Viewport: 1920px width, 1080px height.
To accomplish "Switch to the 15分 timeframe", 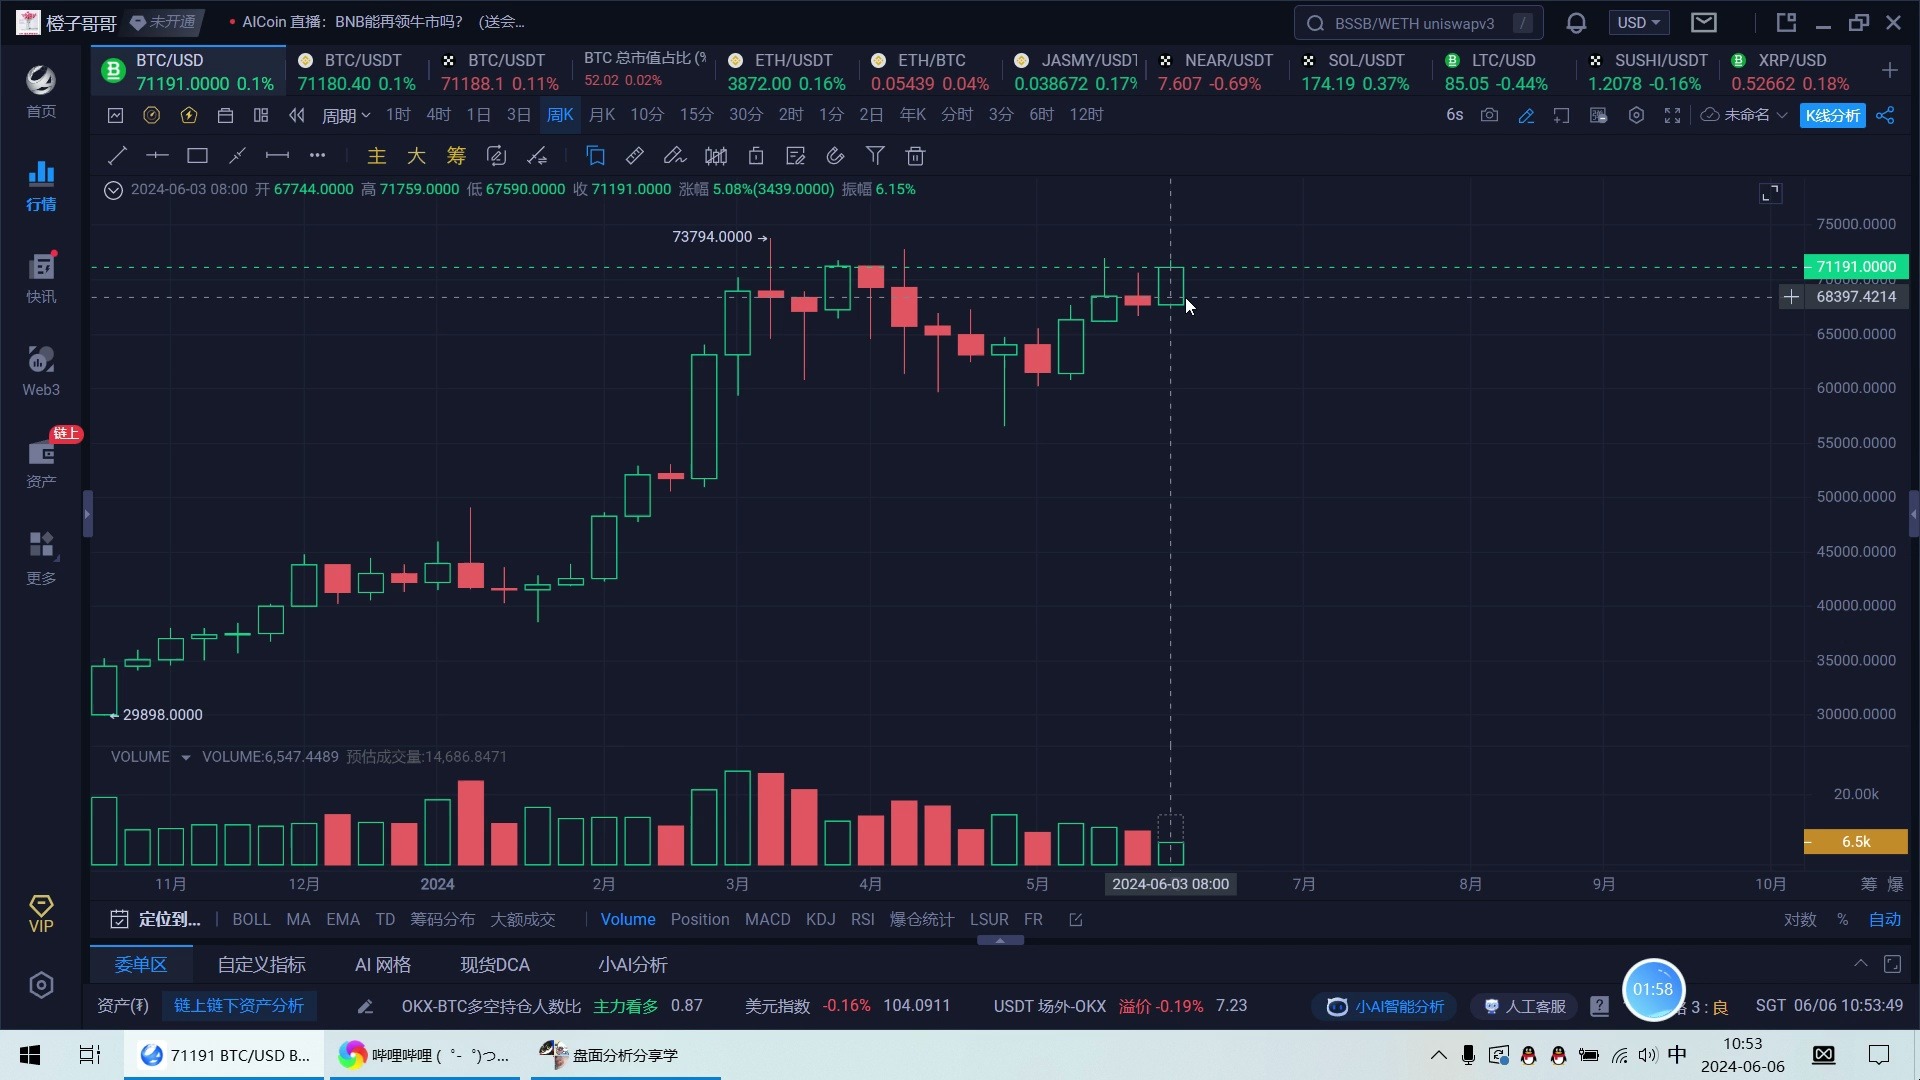I will click(696, 115).
